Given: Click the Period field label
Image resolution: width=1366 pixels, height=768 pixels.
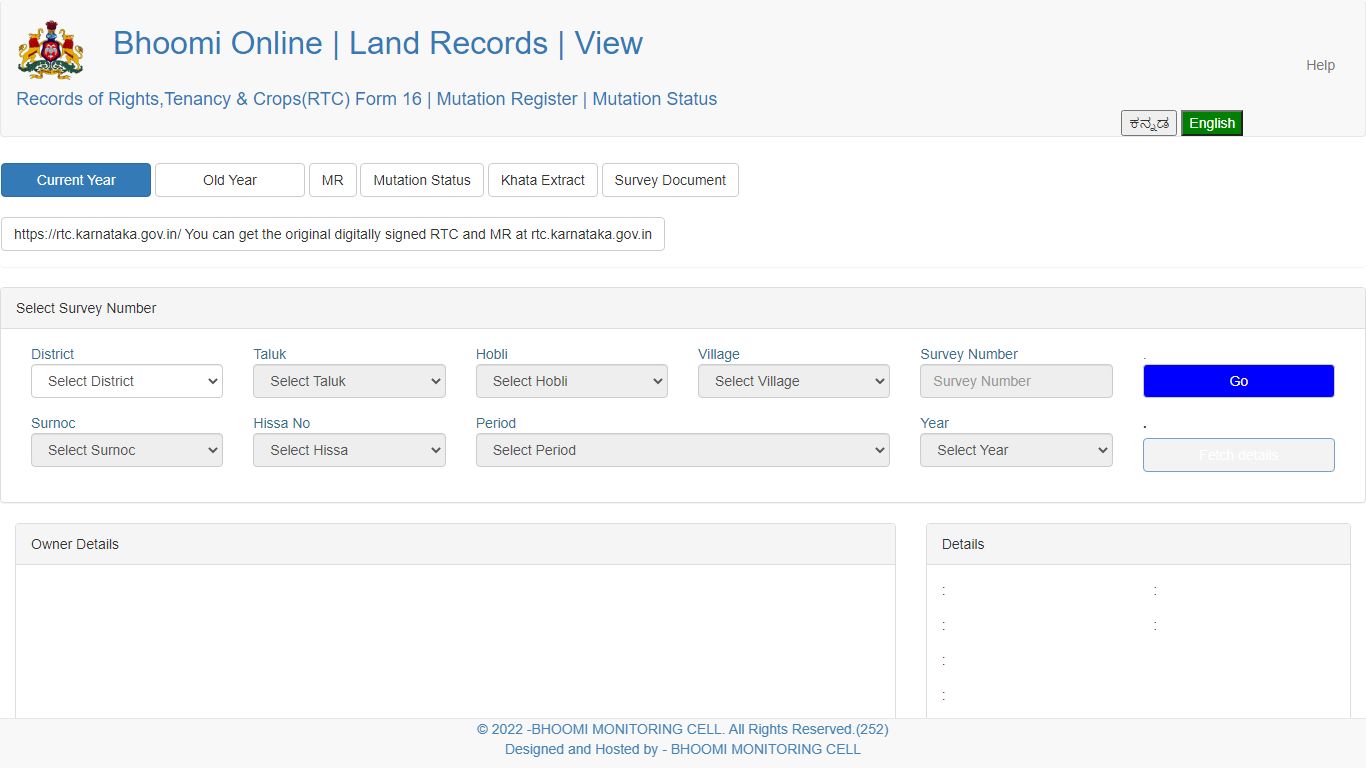Looking at the screenshot, I should click(x=496, y=423).
